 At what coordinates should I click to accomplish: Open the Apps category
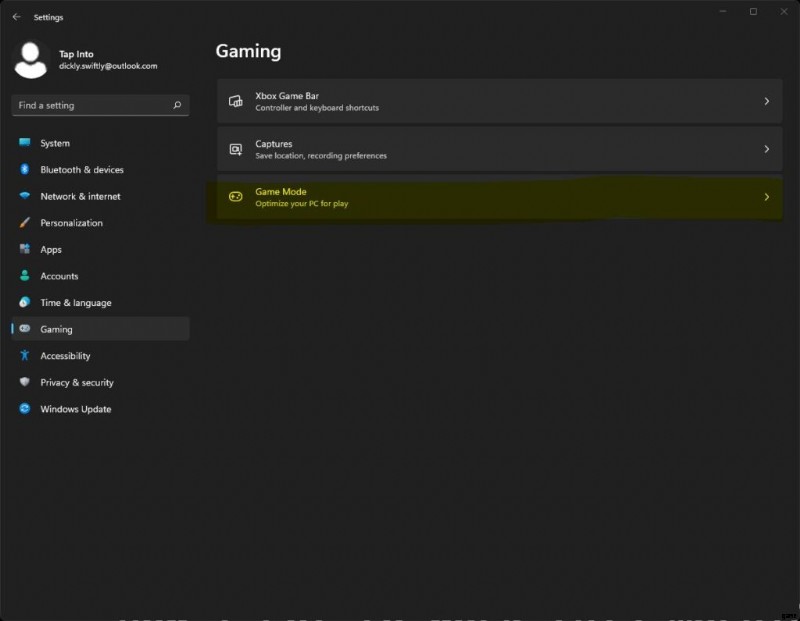coord(101,249)
